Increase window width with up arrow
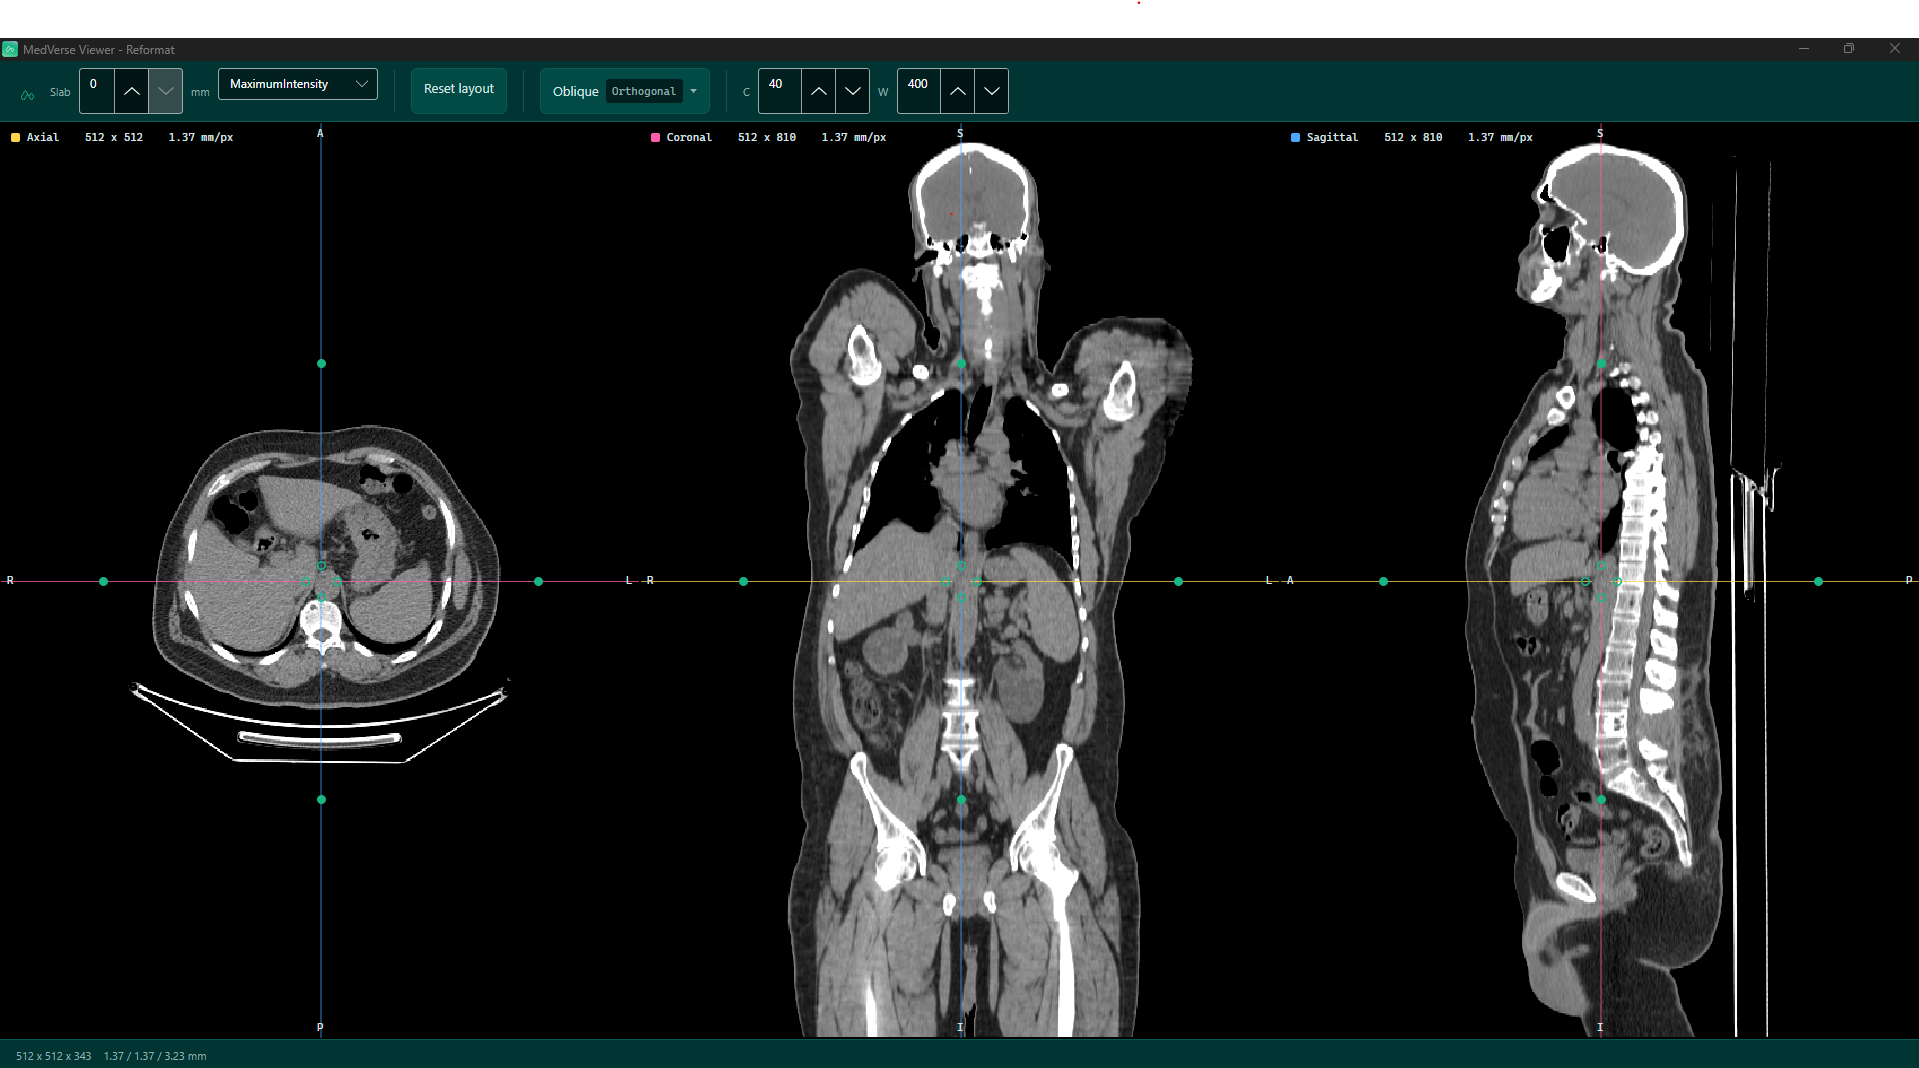Image resolution: width=1919 pixels, height=1068 pixels. point(958,91)
